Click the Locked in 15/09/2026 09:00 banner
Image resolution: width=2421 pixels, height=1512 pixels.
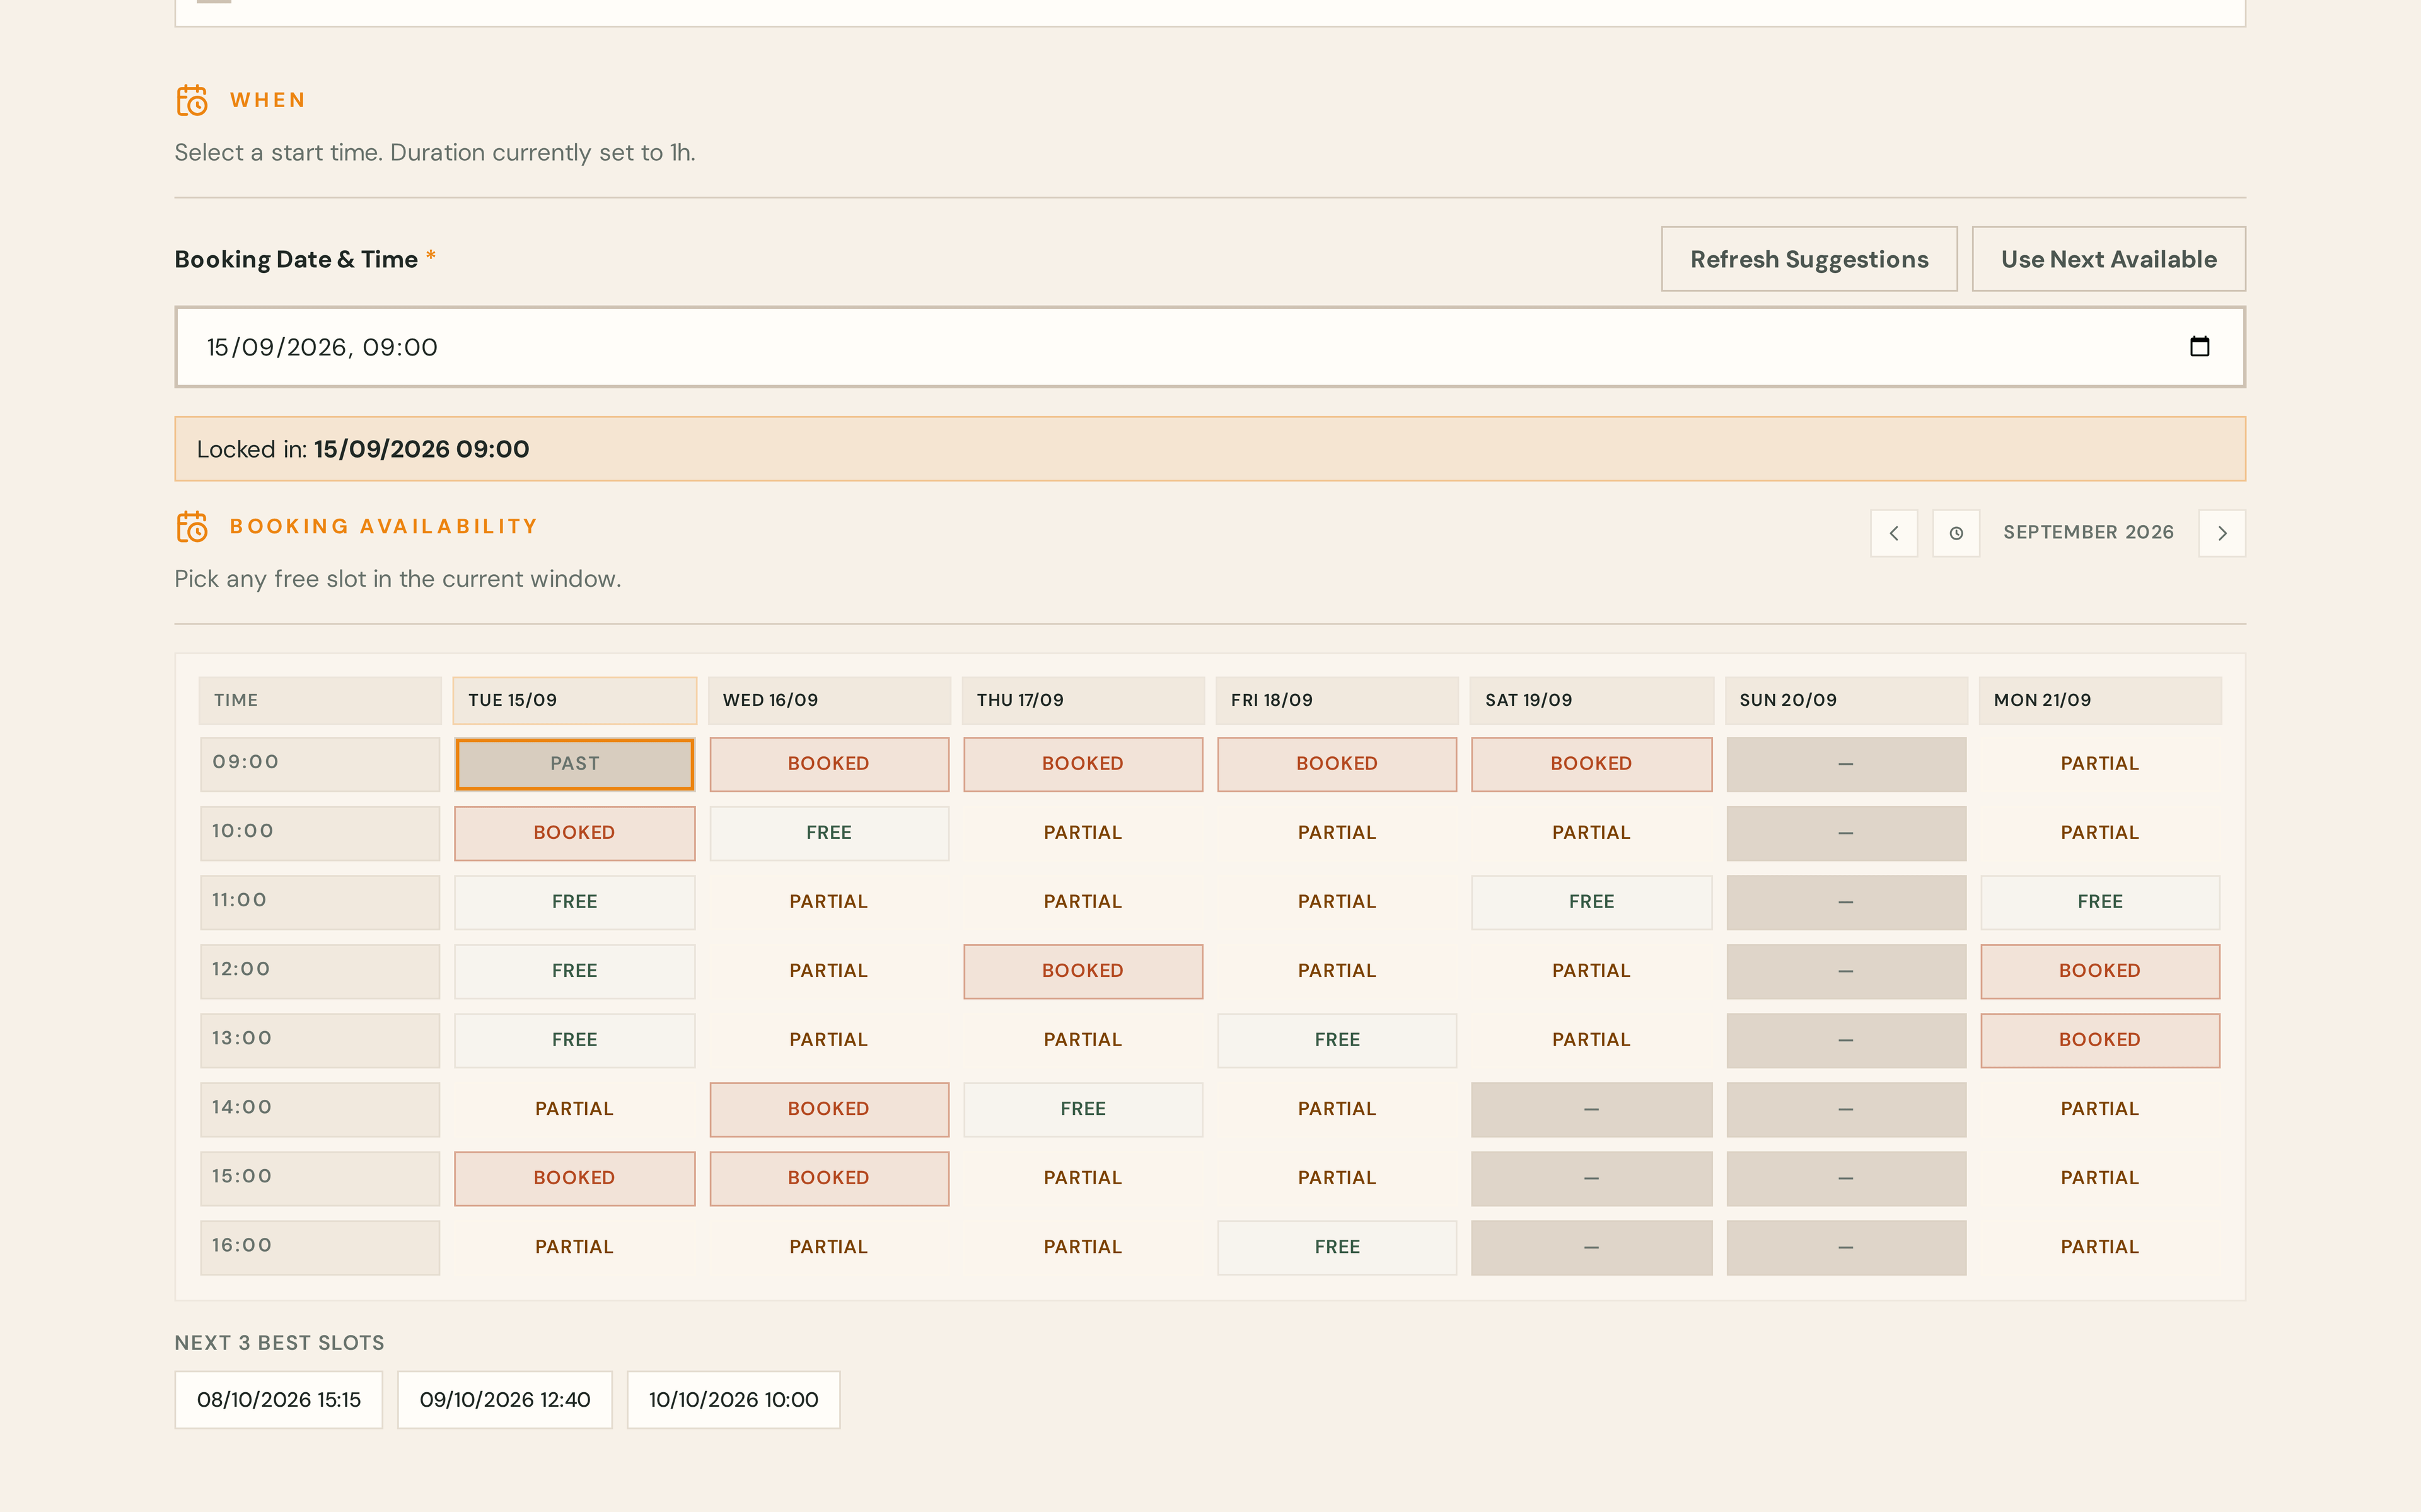tap(1210, 449)
